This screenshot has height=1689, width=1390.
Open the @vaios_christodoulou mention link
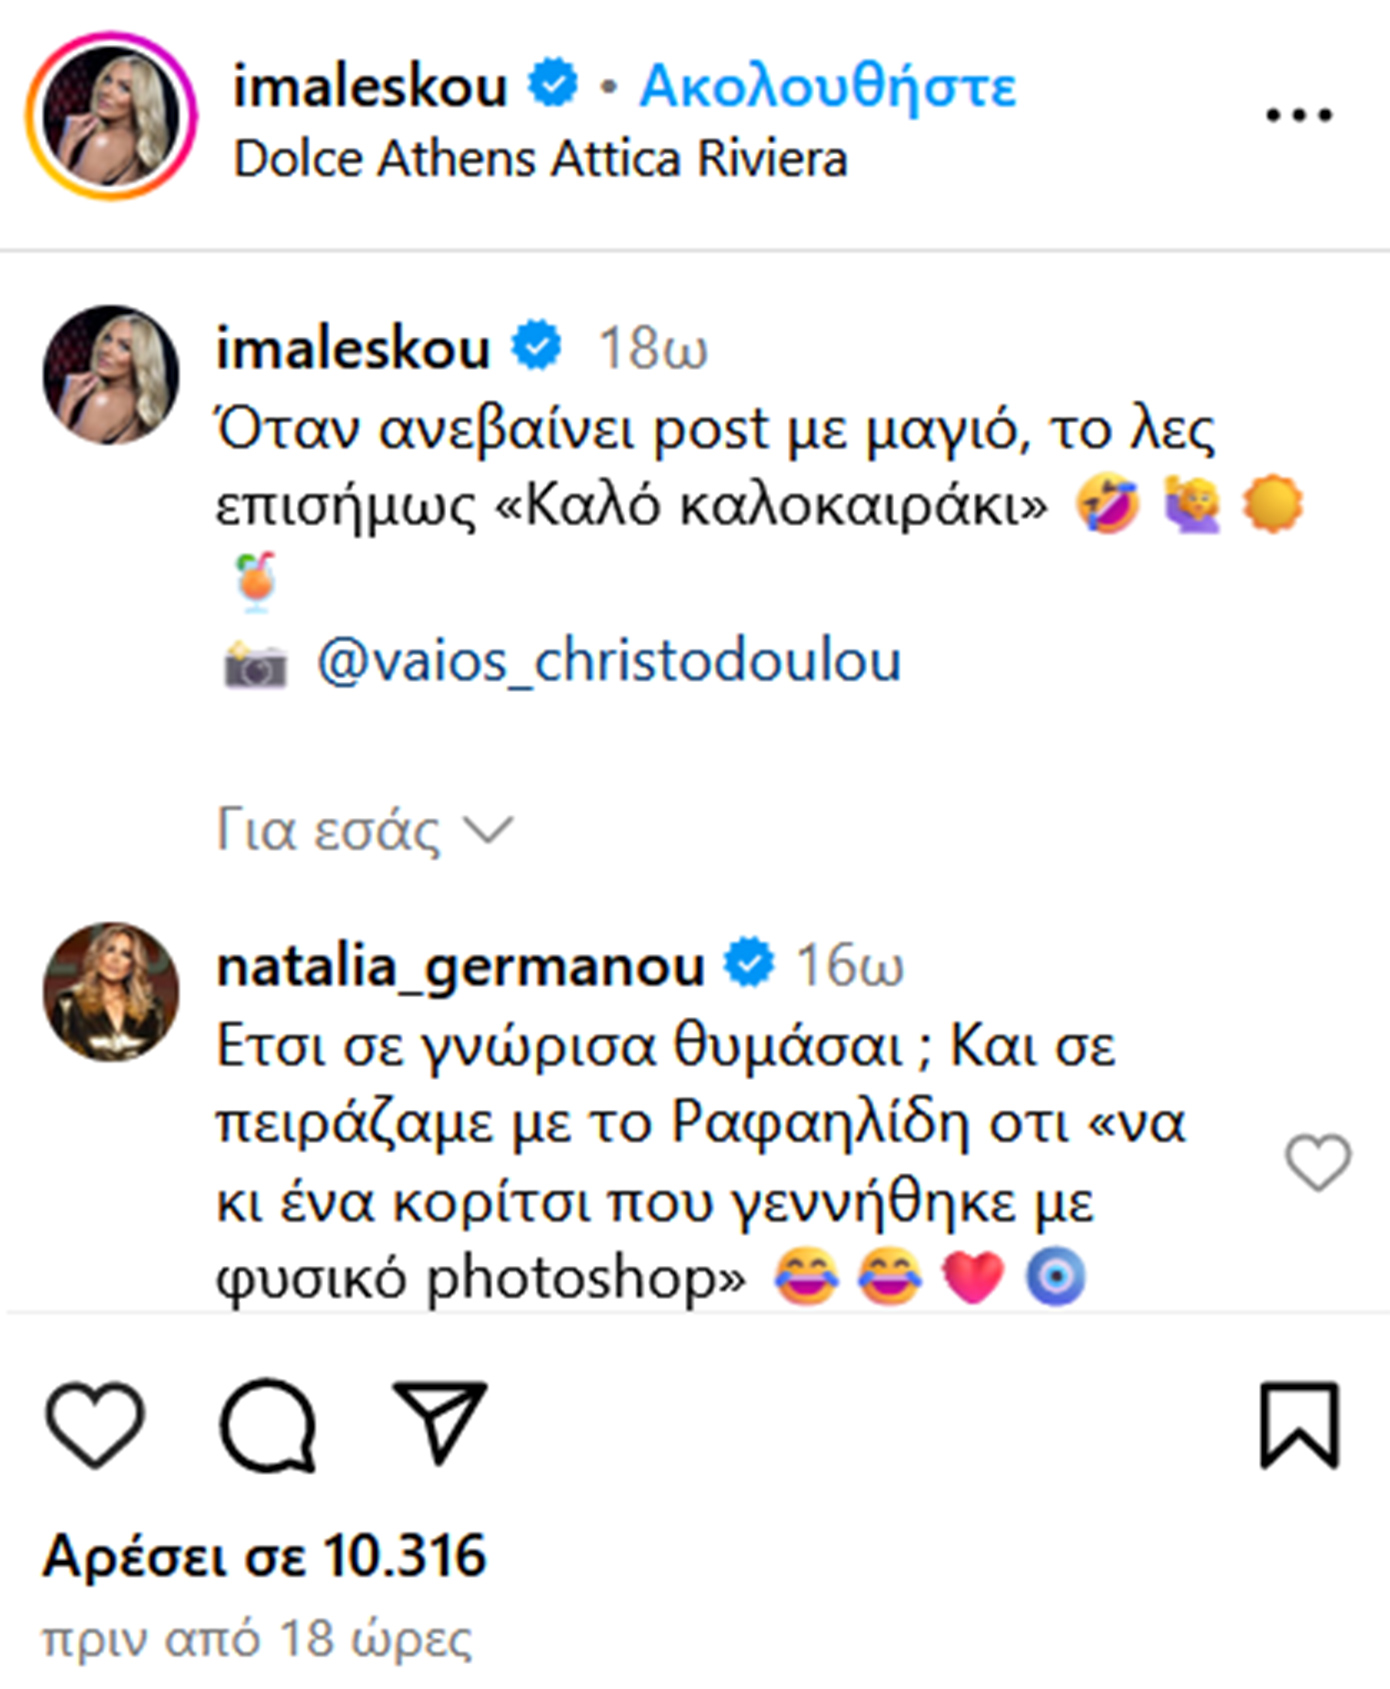point(608,661)
